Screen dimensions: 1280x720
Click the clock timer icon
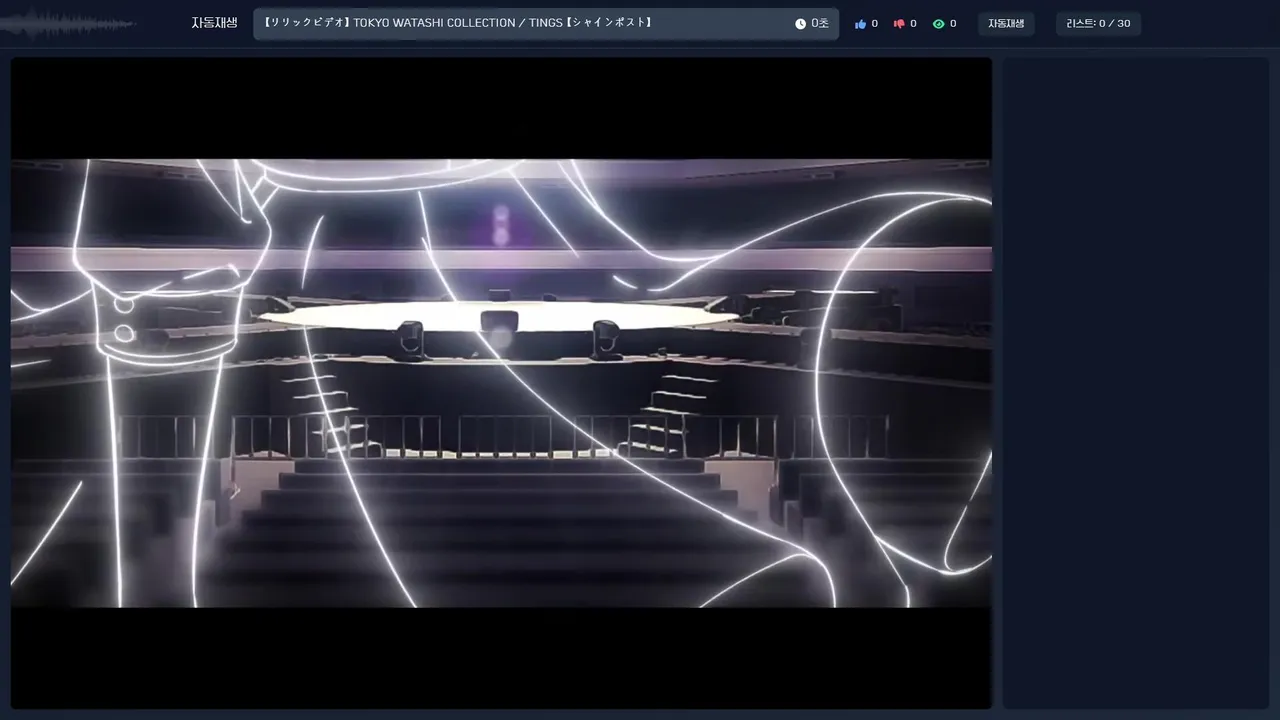[x=800, y=24]
